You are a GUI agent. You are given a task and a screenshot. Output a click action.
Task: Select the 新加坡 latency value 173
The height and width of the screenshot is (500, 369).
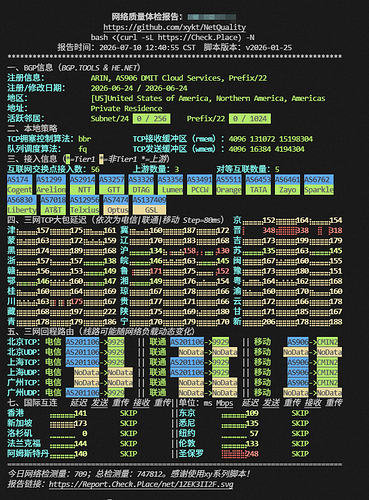pyautogui.click(x=80, y=423)
